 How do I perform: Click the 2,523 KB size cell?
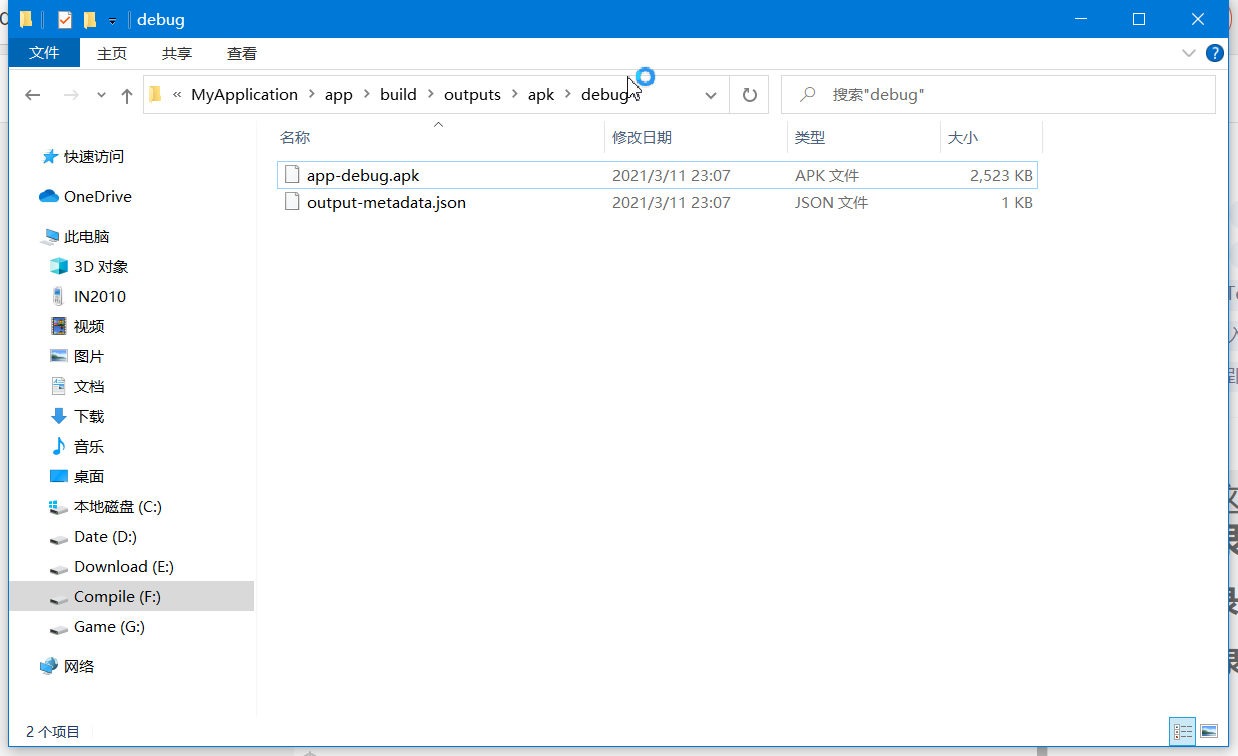click(x=1001, y=175)
